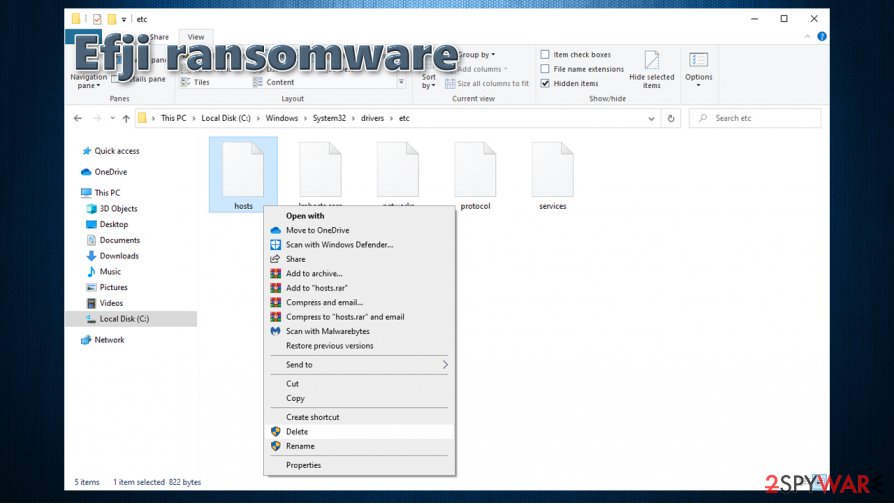
Task: Open the Group by dropdown
Action: tap(477, 55)
